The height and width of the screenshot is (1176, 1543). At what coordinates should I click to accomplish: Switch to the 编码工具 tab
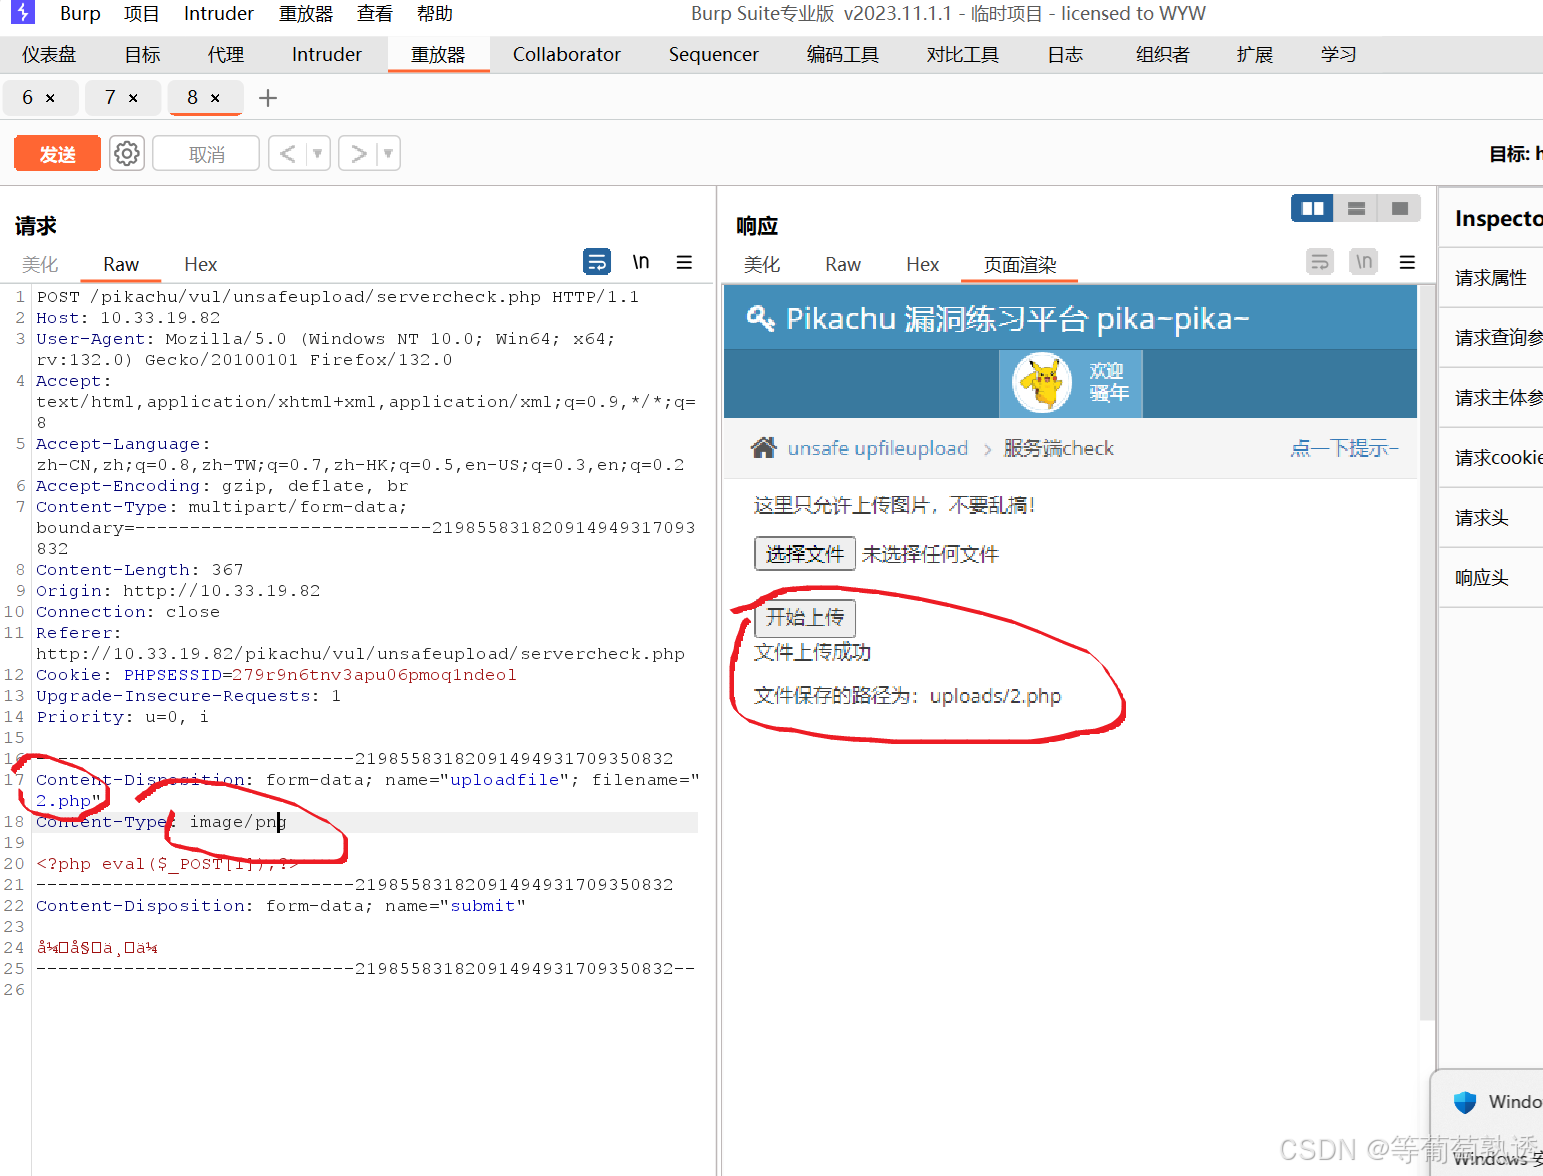pyautogui.click(x=843, y=54)
